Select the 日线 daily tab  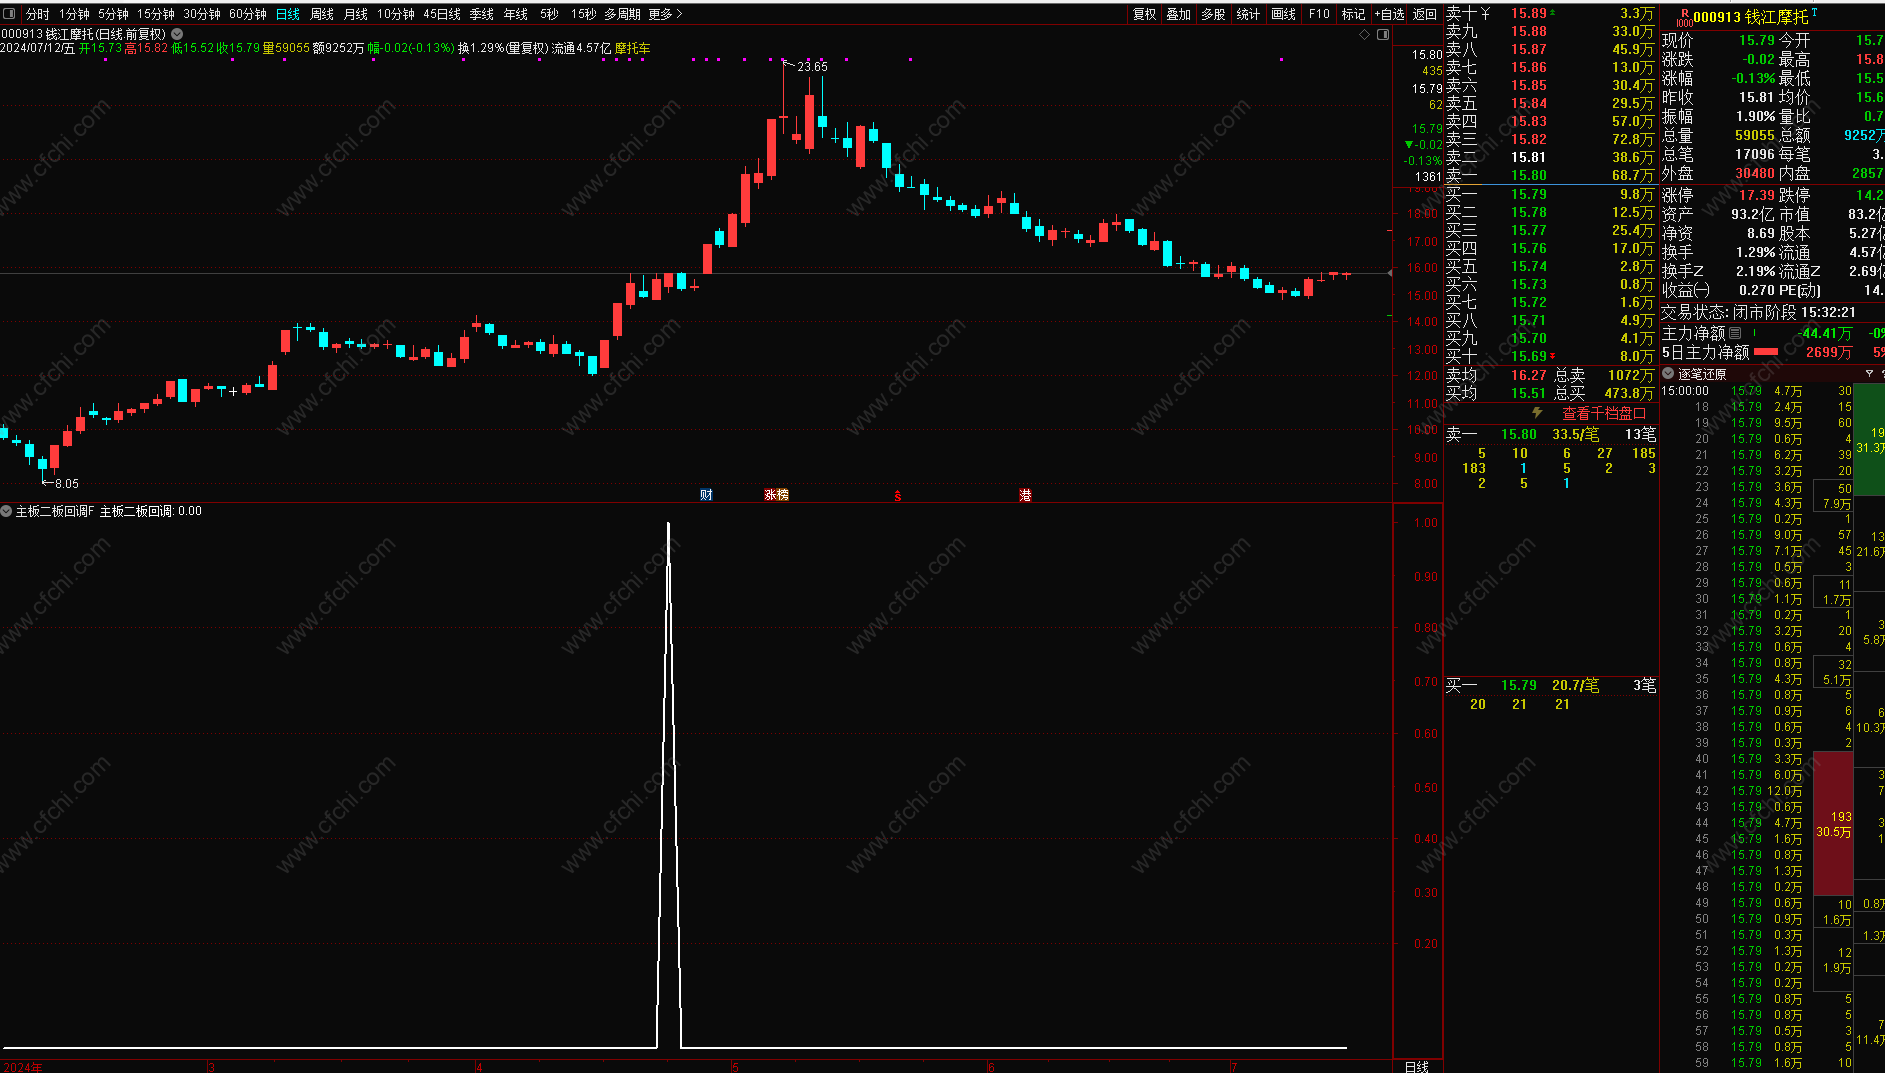pos(288,14)
